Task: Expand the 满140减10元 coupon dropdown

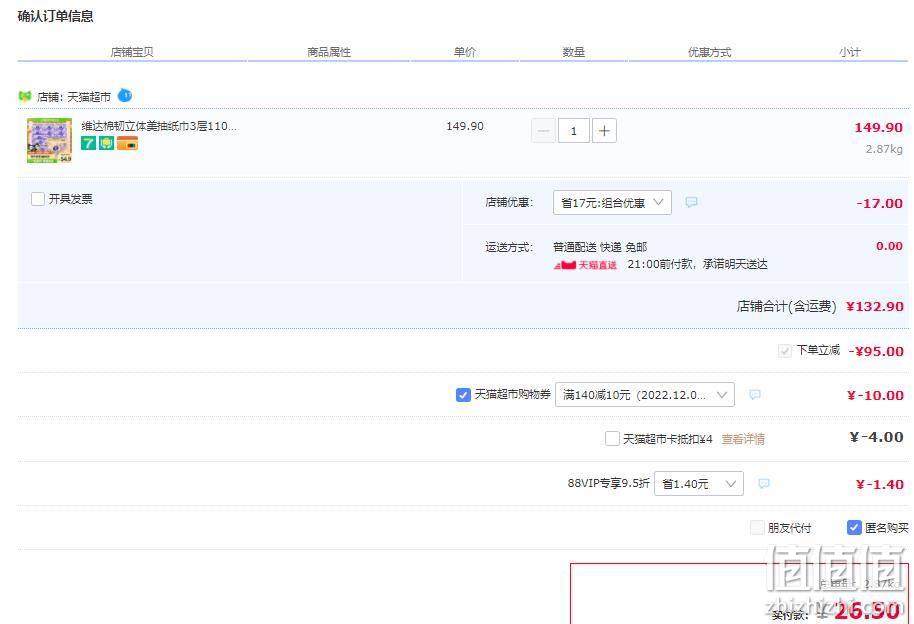Action: tap(645, 395)
